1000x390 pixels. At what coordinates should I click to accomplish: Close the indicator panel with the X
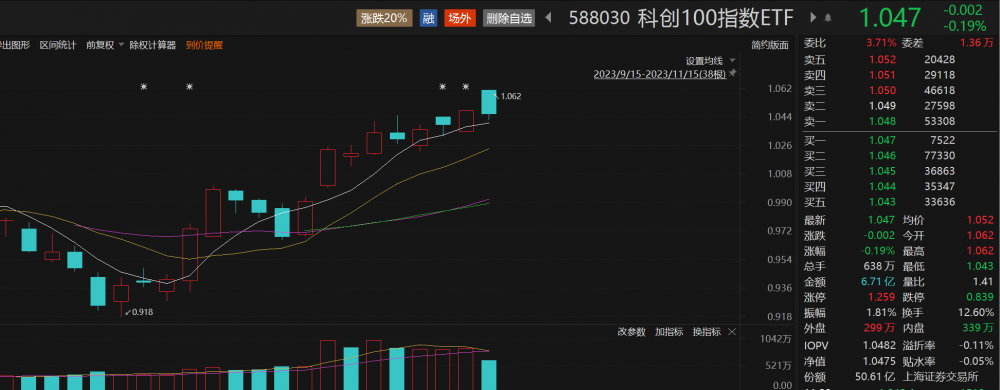732,331
